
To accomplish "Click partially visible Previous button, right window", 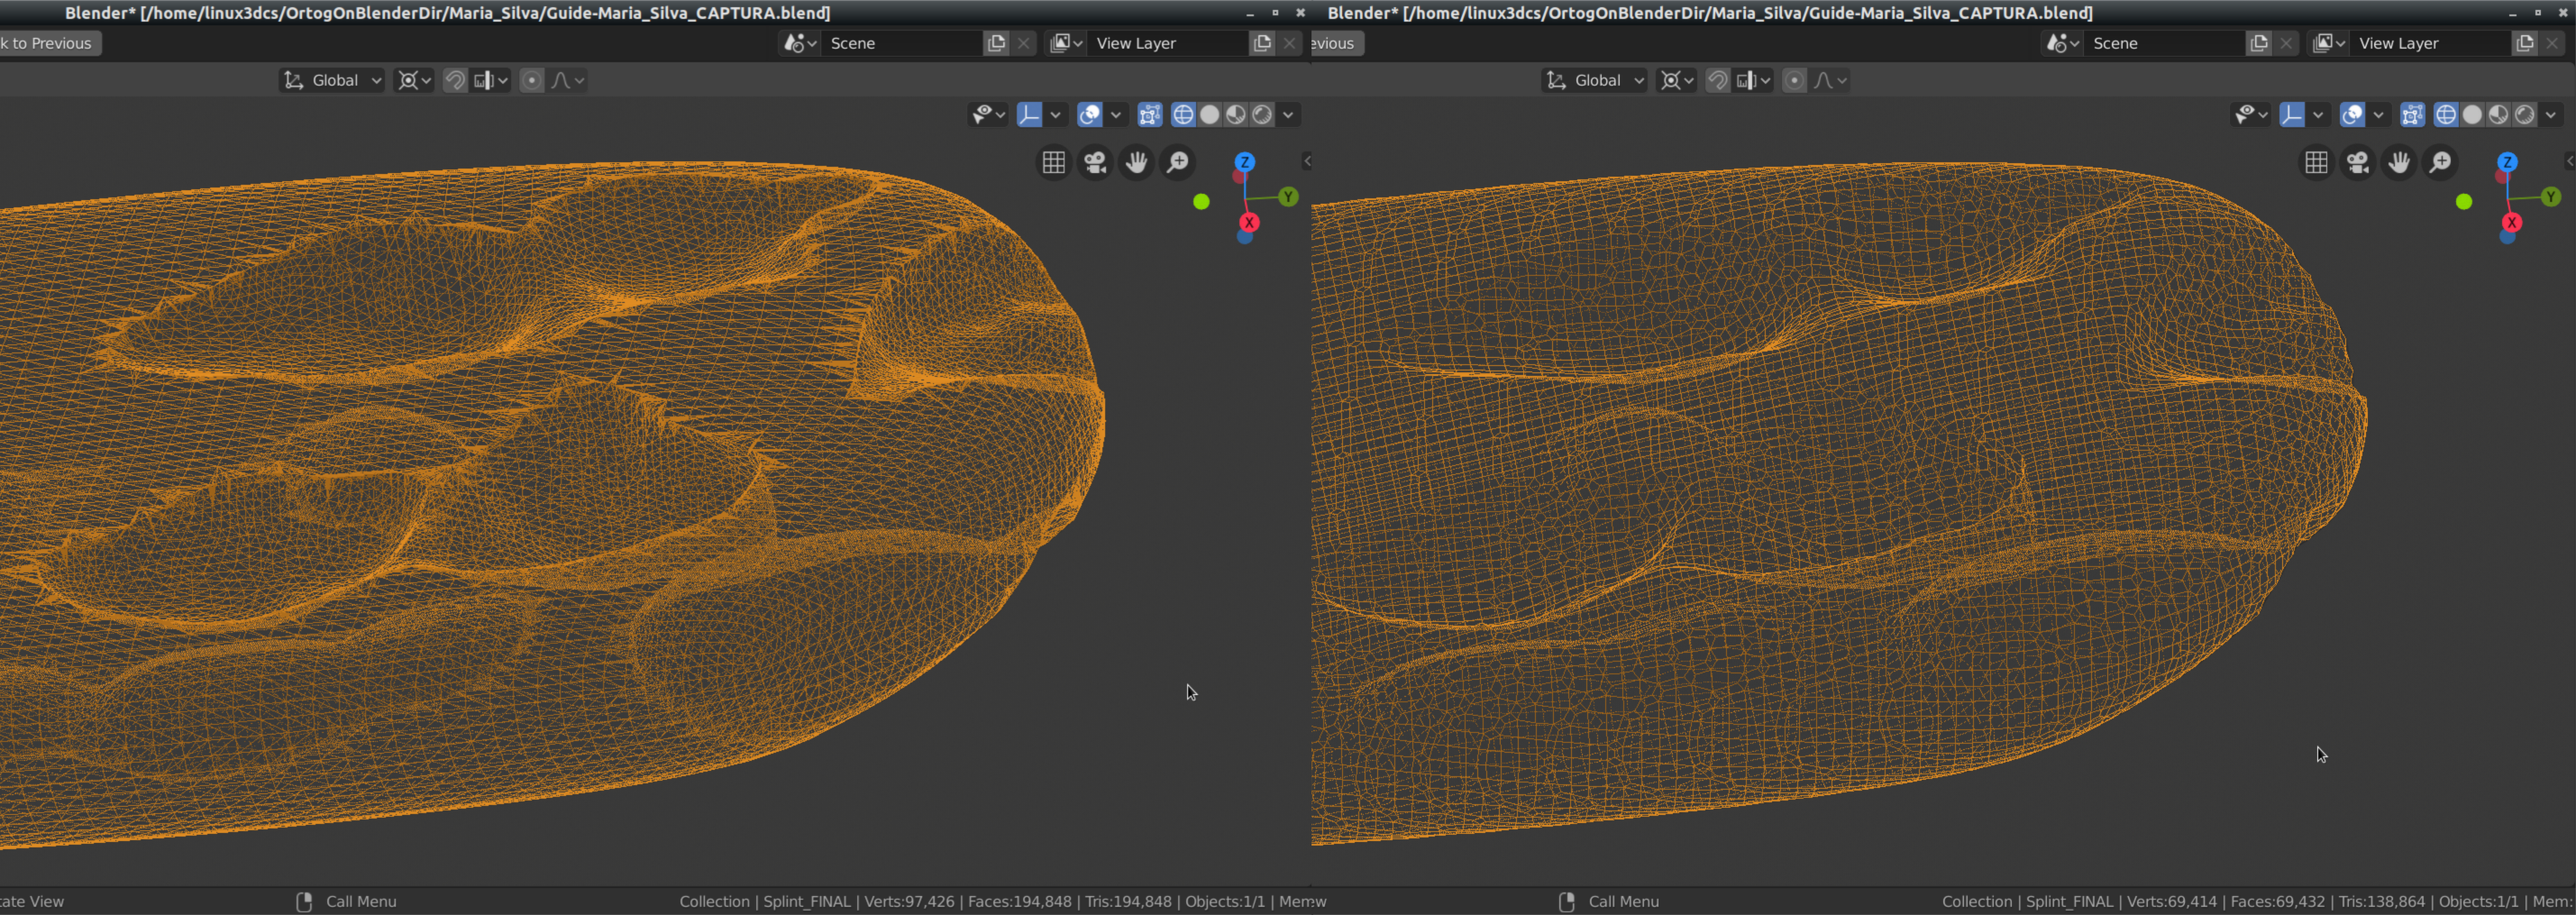I will coord(1337,43).
